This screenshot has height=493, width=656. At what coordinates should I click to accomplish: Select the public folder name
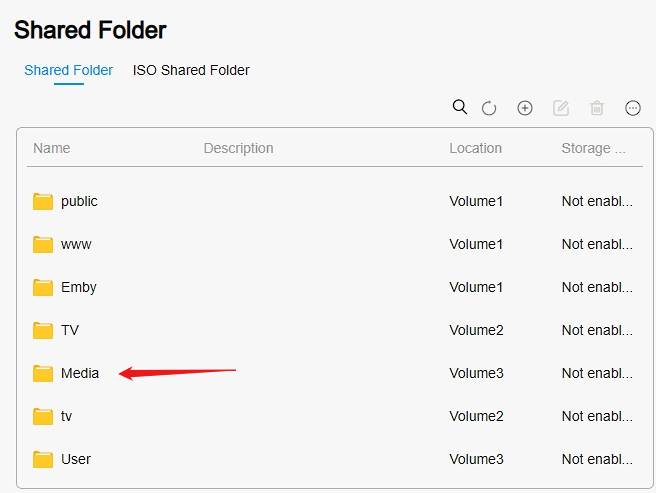(x=79, y=201)
